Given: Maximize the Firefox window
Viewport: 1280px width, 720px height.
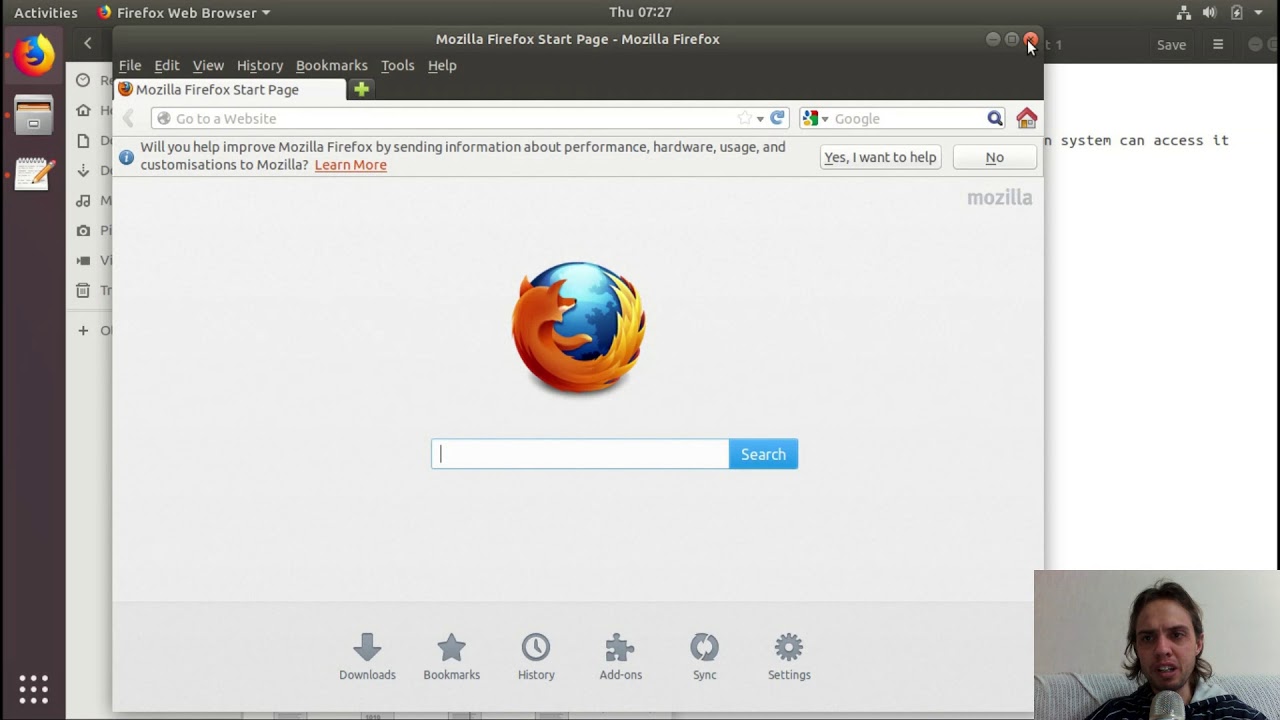Looking at the screenshot, I should (1012, 39).
